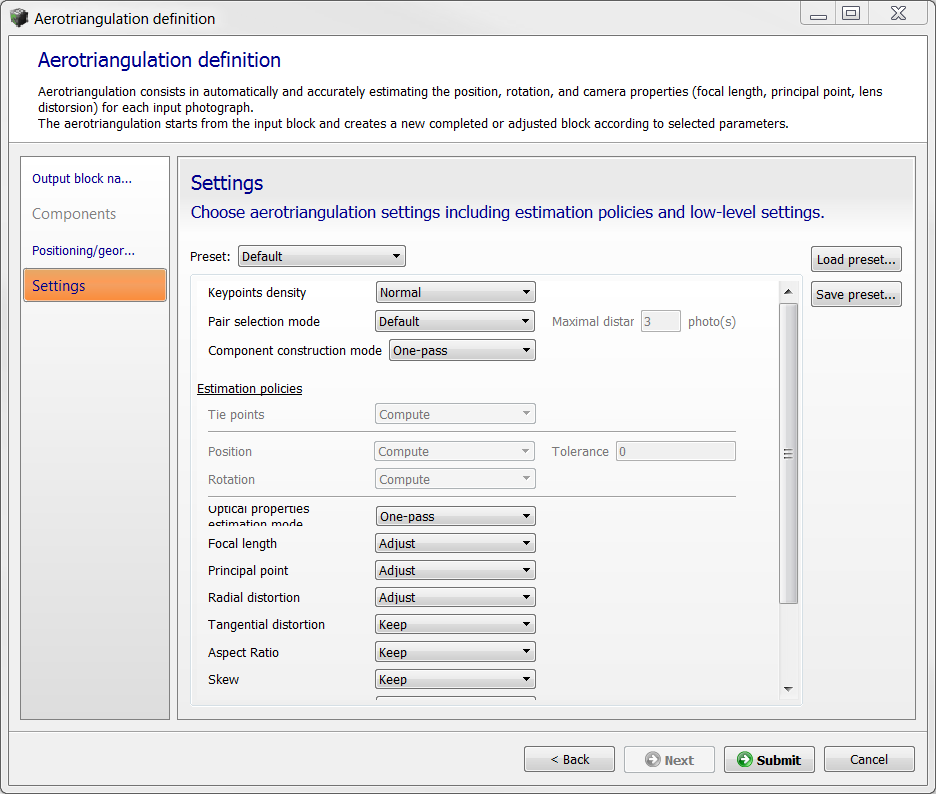Viewport: 936px width, 794px height.
Task: Click the Load preset button
Action: point(856,260)
